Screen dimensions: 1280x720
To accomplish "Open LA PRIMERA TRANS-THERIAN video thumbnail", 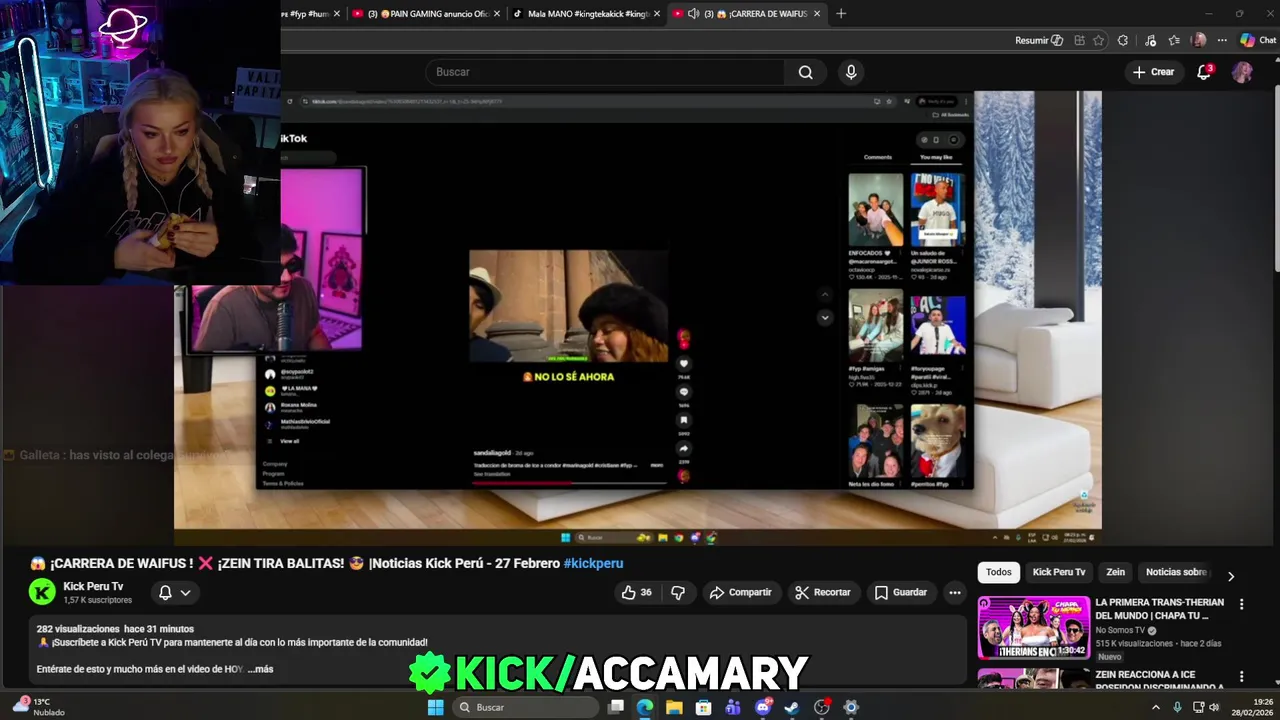I will pyautogui.click(x=1033, y=627).
